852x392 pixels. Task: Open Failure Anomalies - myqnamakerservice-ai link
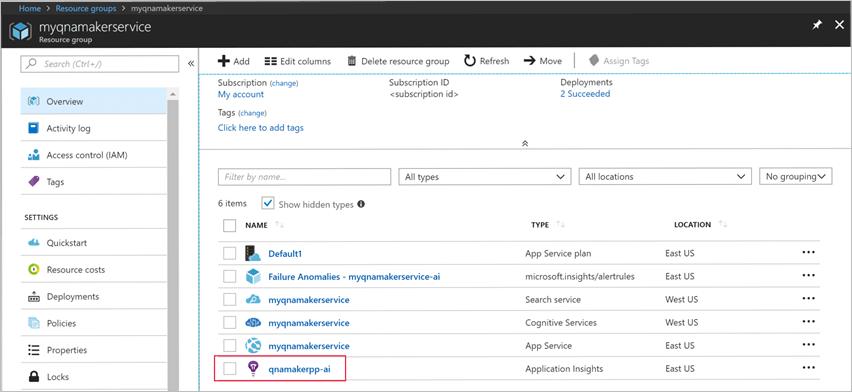point(354,277)
